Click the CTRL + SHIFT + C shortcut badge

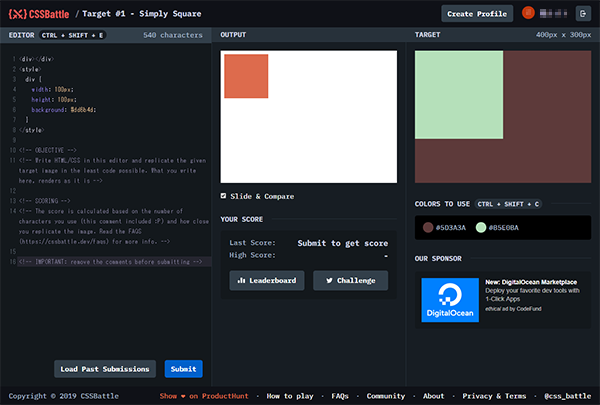tap(508, 204)
